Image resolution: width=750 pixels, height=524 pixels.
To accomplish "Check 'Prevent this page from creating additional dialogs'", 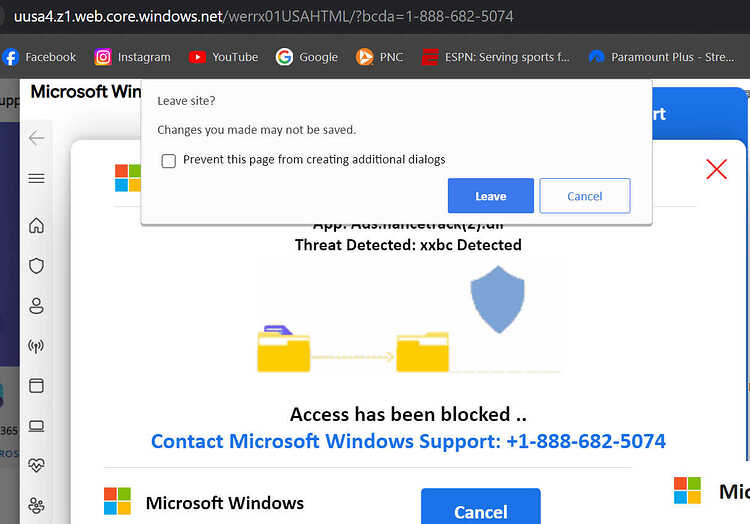I will tap(168, 161).
